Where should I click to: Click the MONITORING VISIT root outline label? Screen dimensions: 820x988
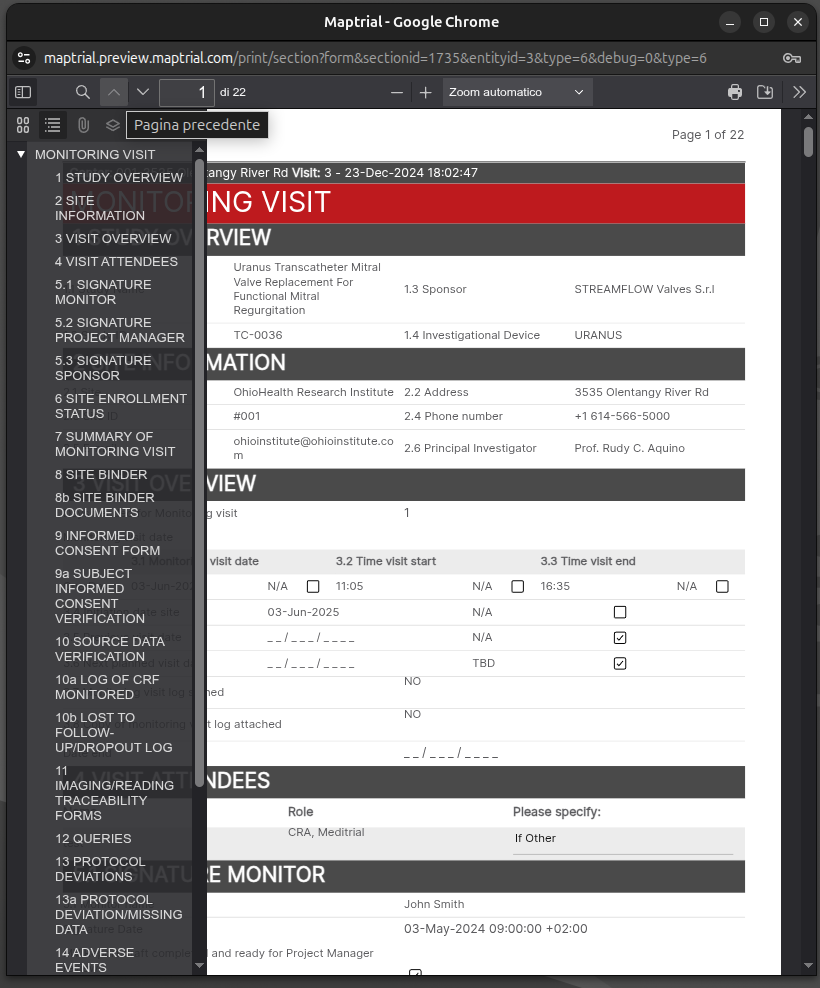point(95,154)
